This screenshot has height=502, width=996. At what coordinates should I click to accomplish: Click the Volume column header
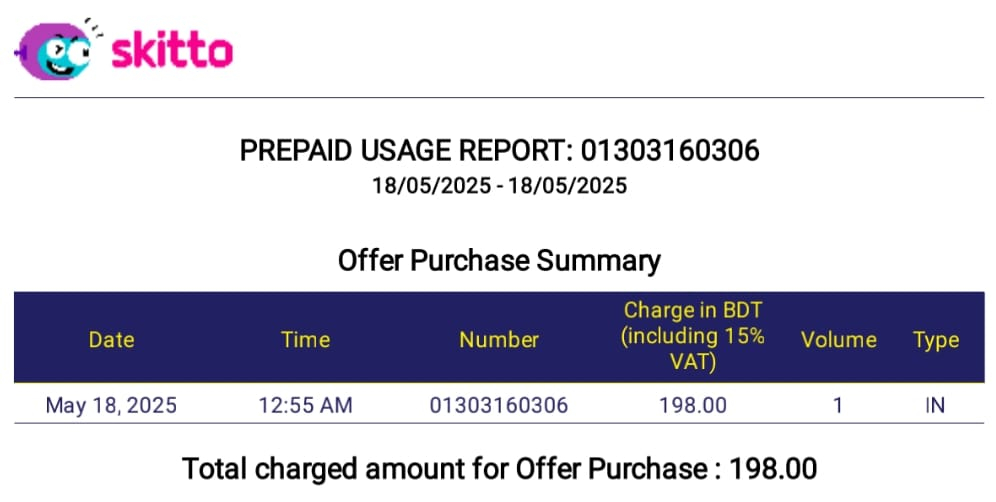[x=838, y=339]
